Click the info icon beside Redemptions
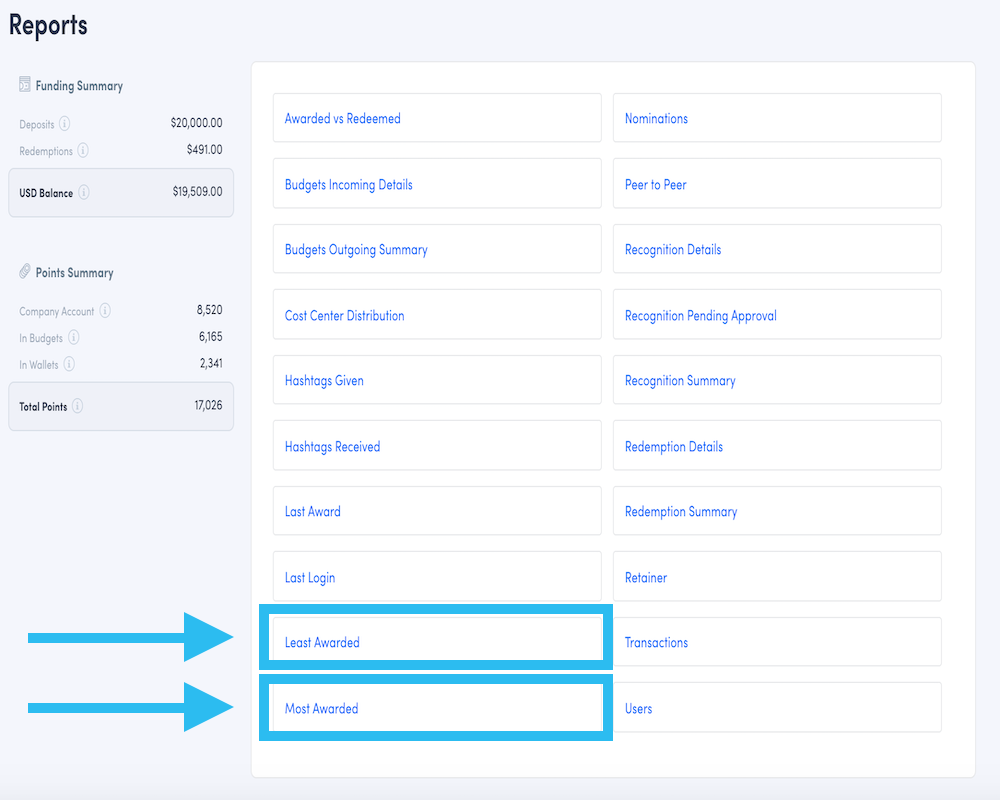Screen dimensions: 1000x800 pyautogui.click(x=81, y=150)
